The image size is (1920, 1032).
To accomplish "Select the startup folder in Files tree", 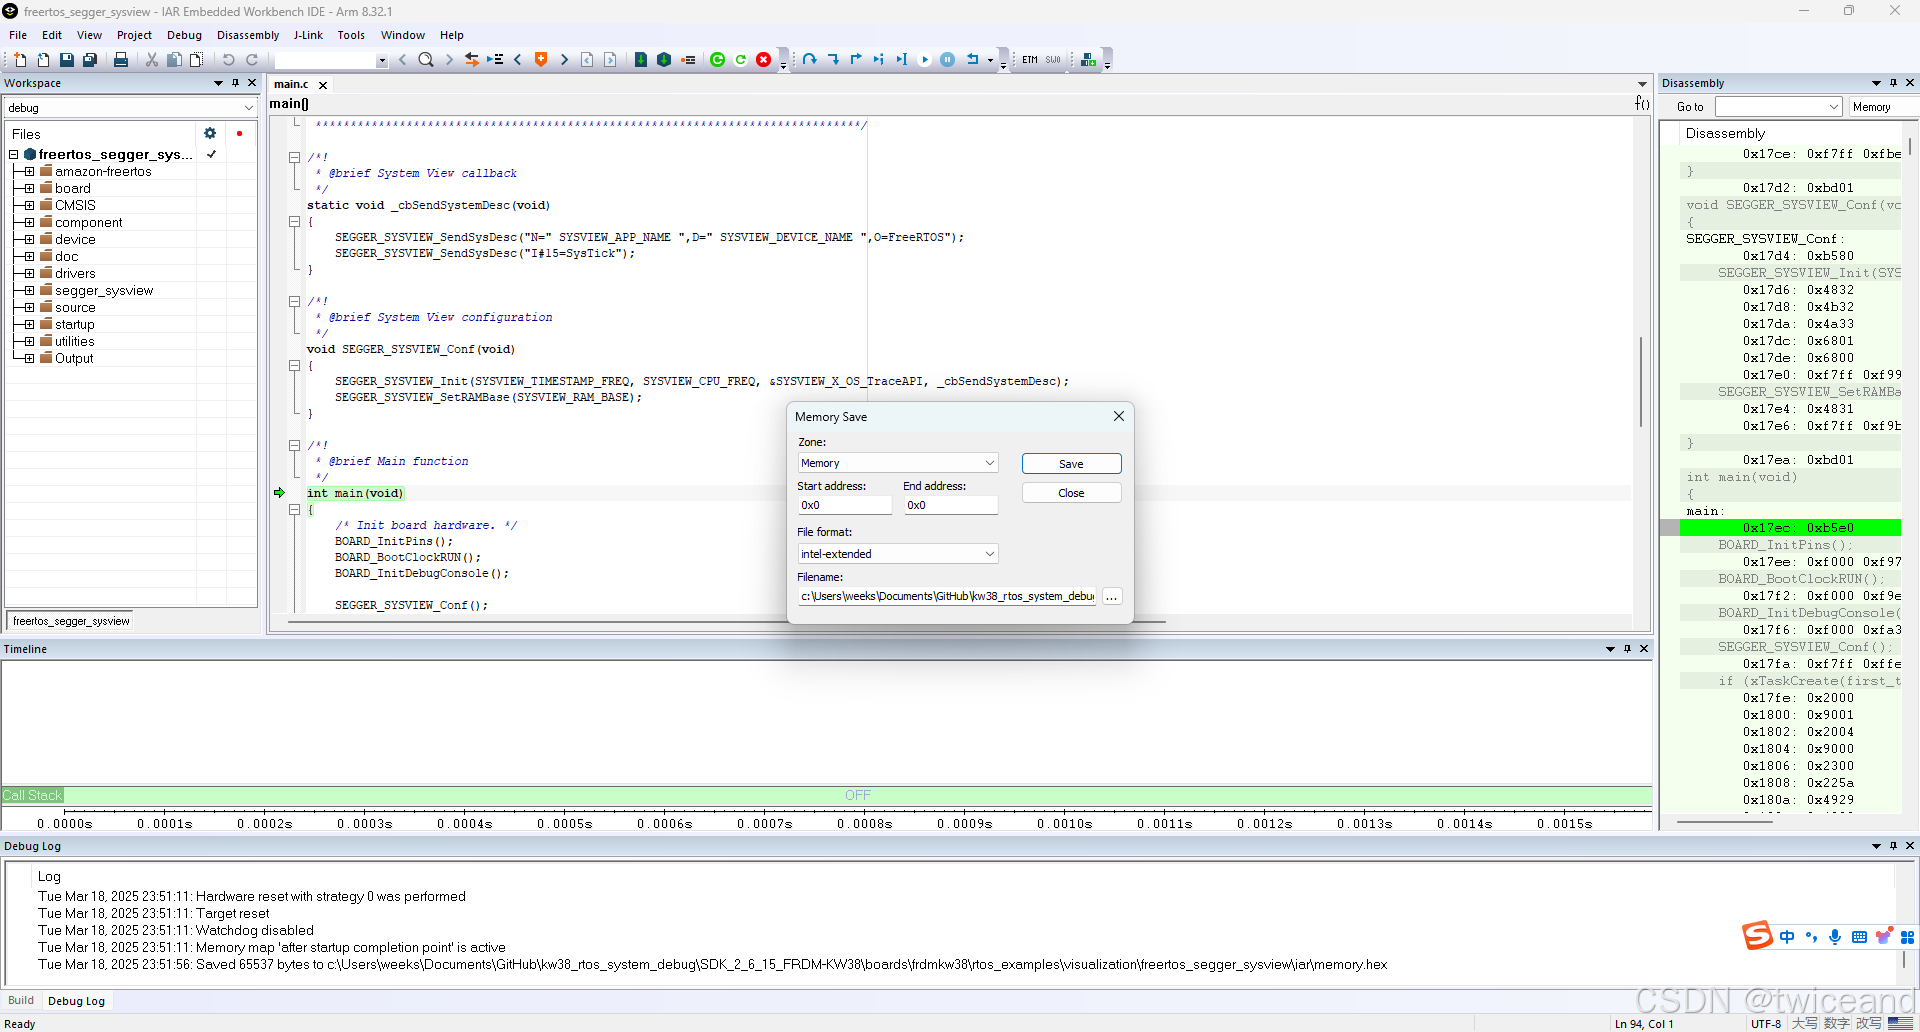I will pos(74,324).
